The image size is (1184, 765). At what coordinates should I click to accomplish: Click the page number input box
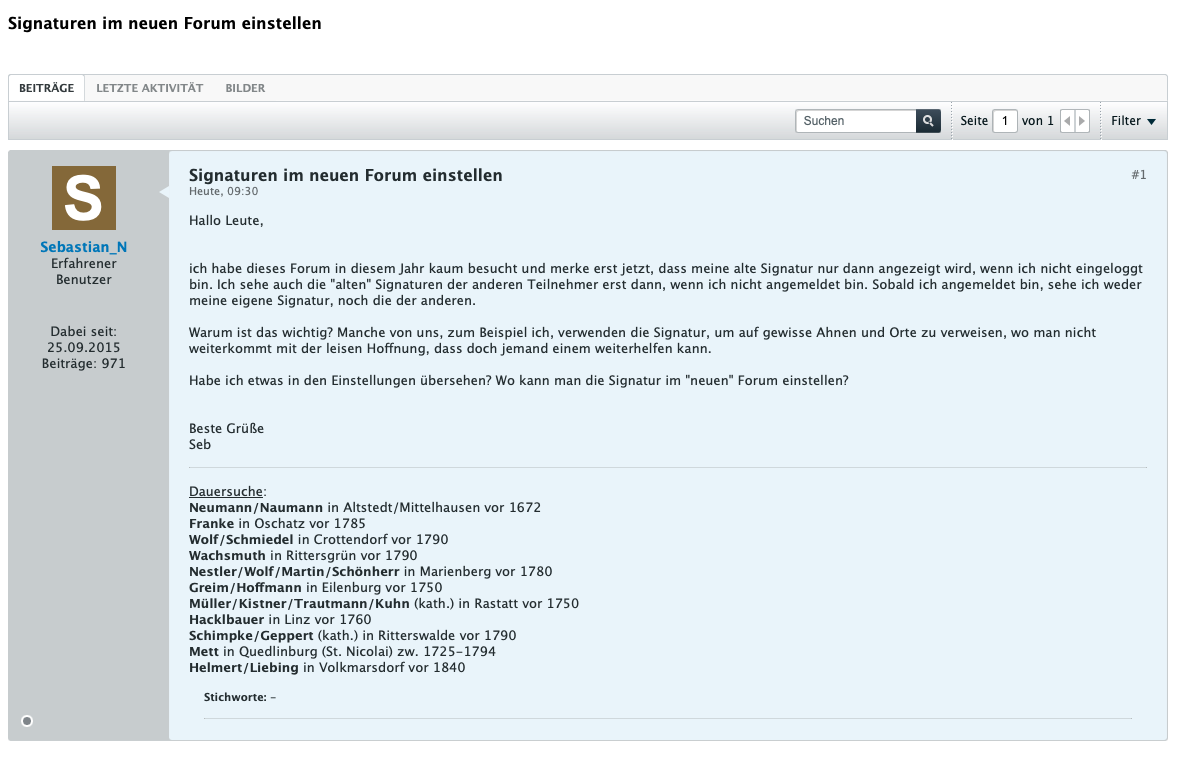click(1005, 121)
